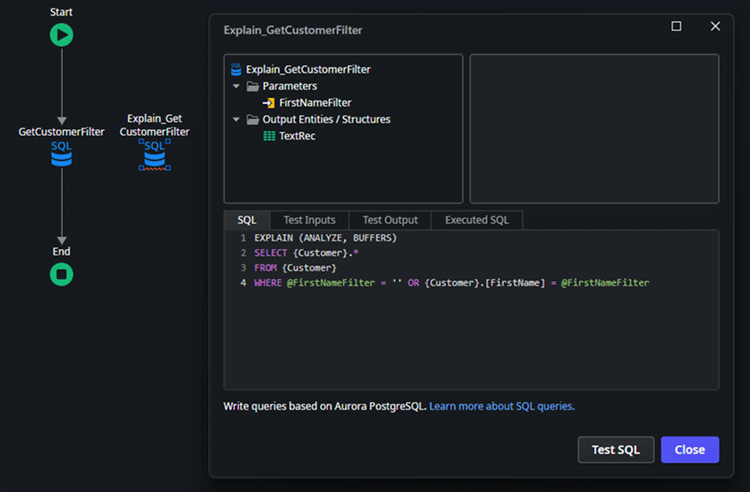Click the SQL database icon beside Explain_GetCustomerFilter in tree

236,69
